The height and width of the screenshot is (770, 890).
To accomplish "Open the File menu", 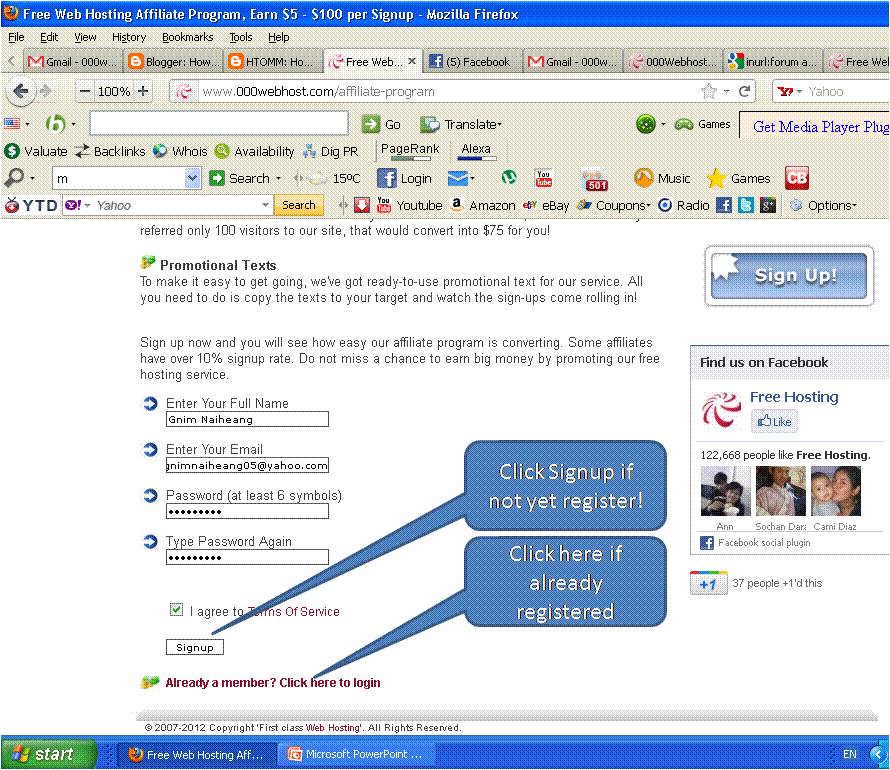I will pos(16,37).
